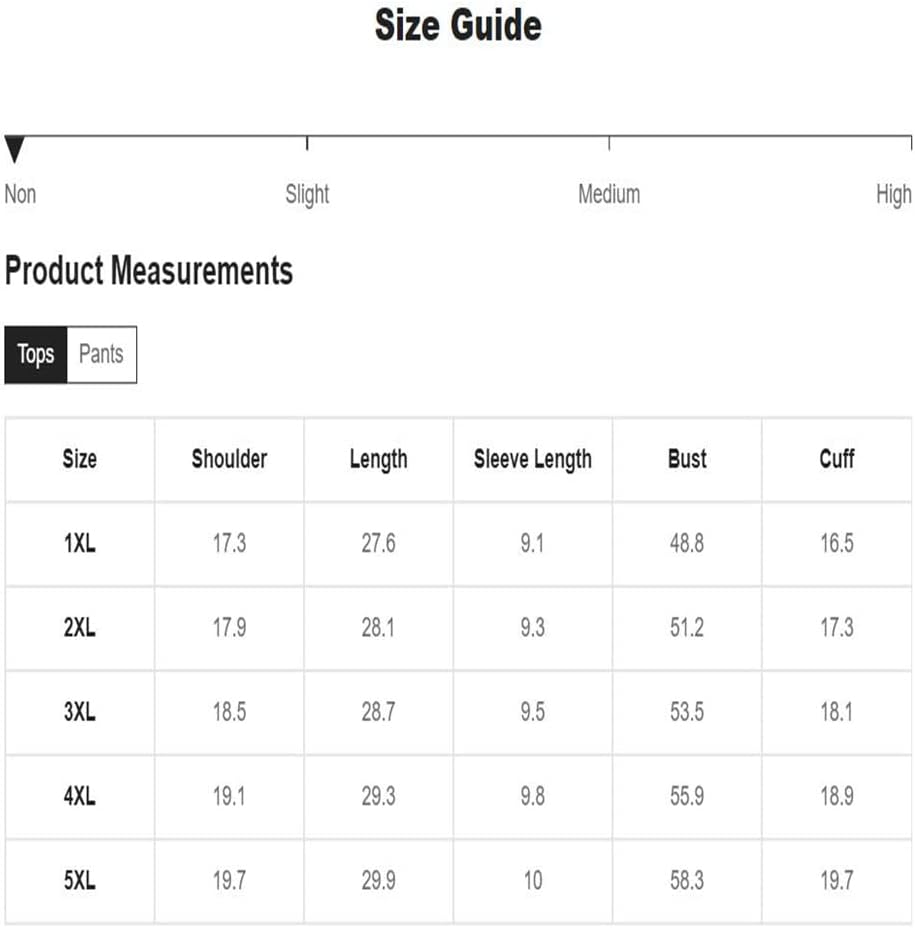The height and width of the screenshot is (928, 915).
Task: Select the 4XL size row
Action: tap(458, 797)
